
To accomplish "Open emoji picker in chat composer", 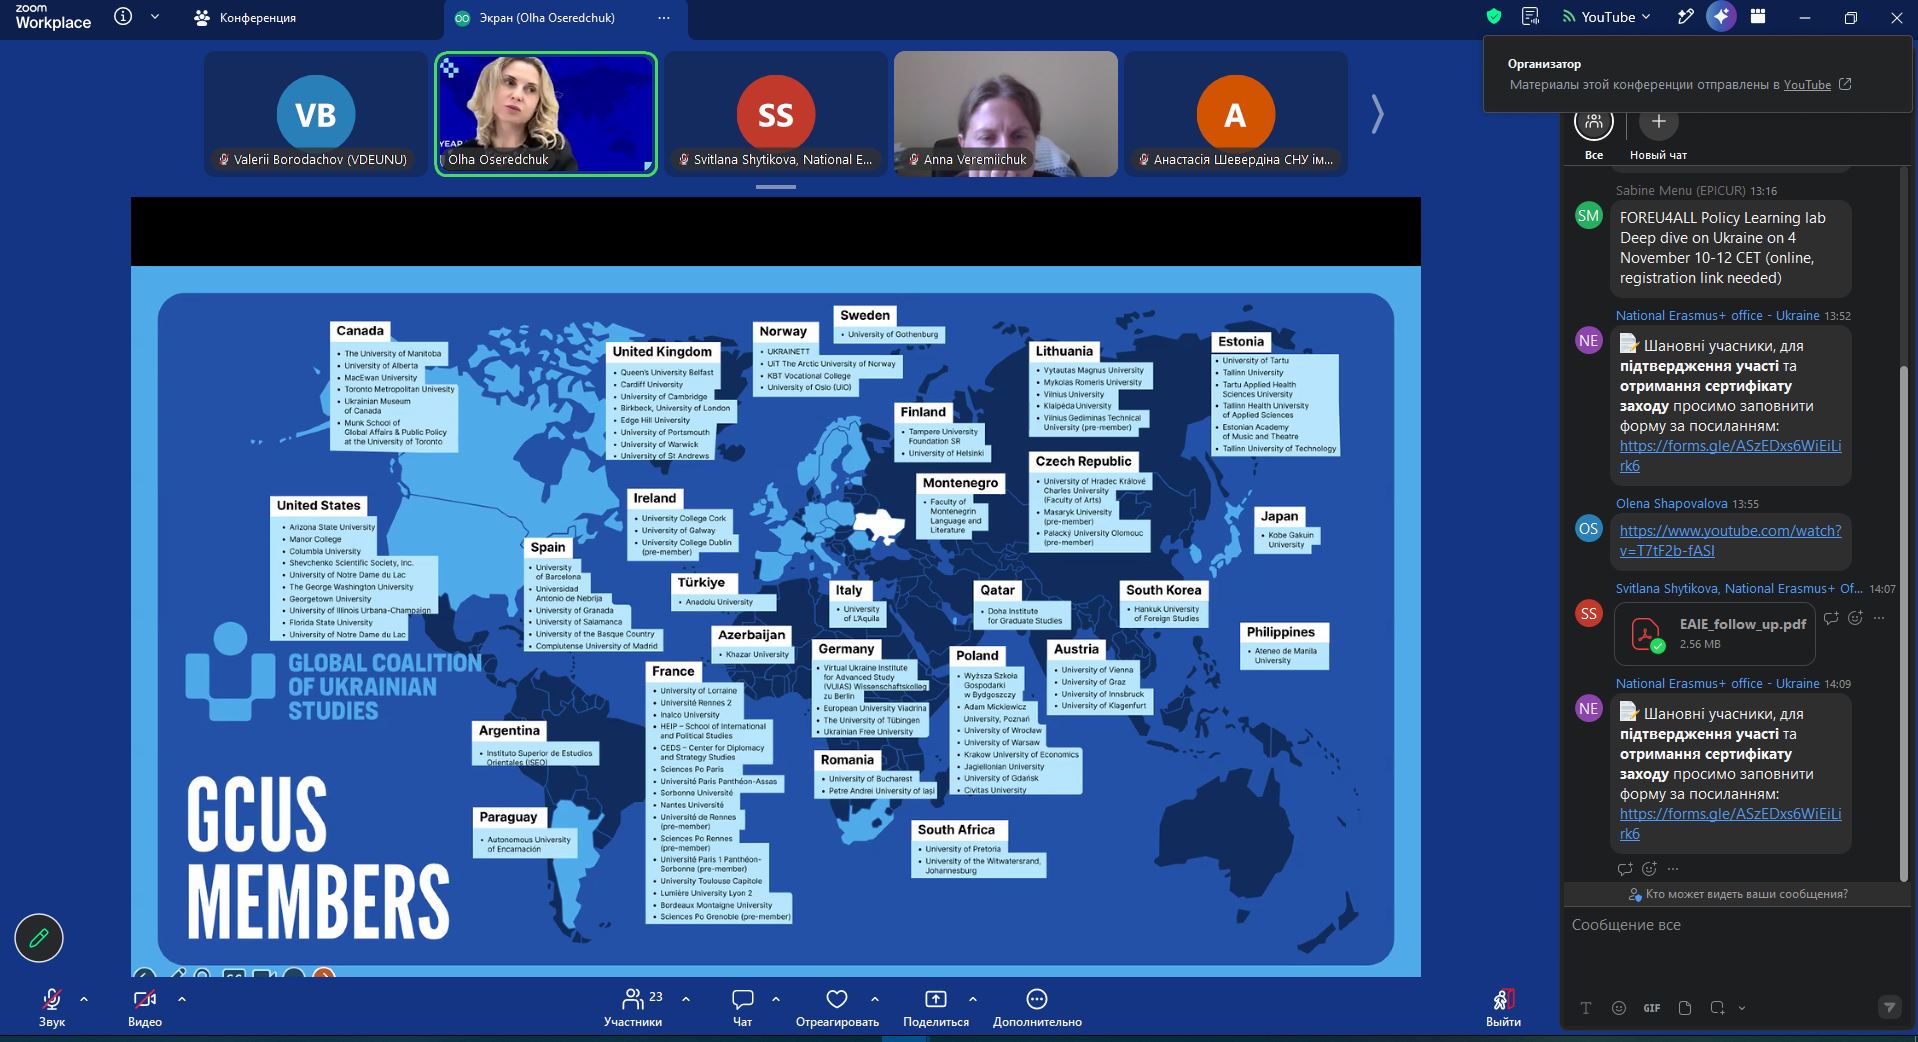I will click(x=1619, y=1008).
